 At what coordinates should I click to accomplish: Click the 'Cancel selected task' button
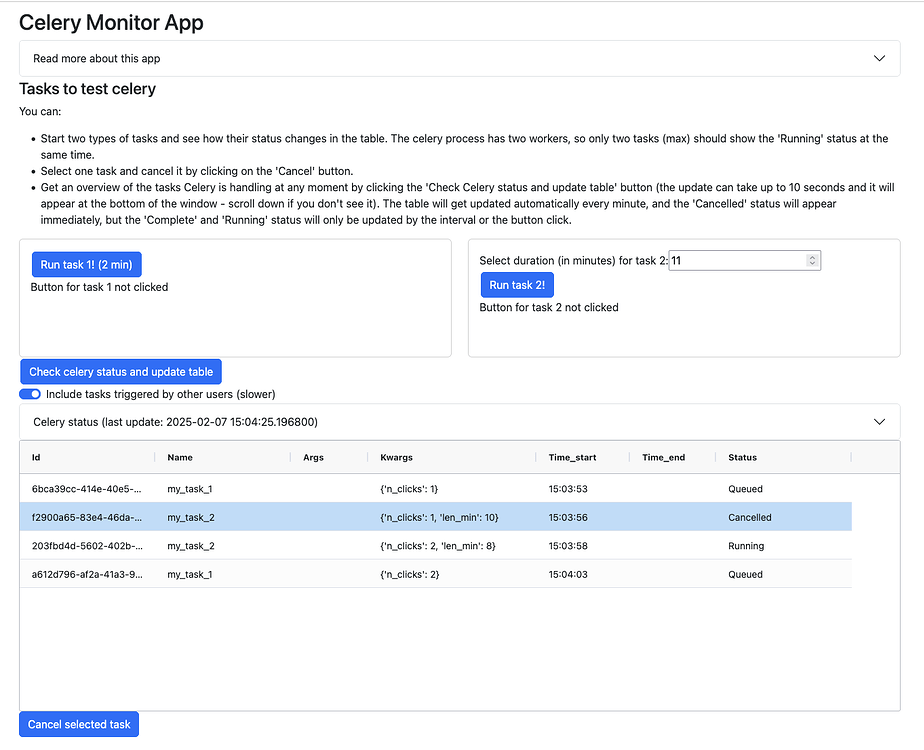pyautogui.click(x=78, y=723)
